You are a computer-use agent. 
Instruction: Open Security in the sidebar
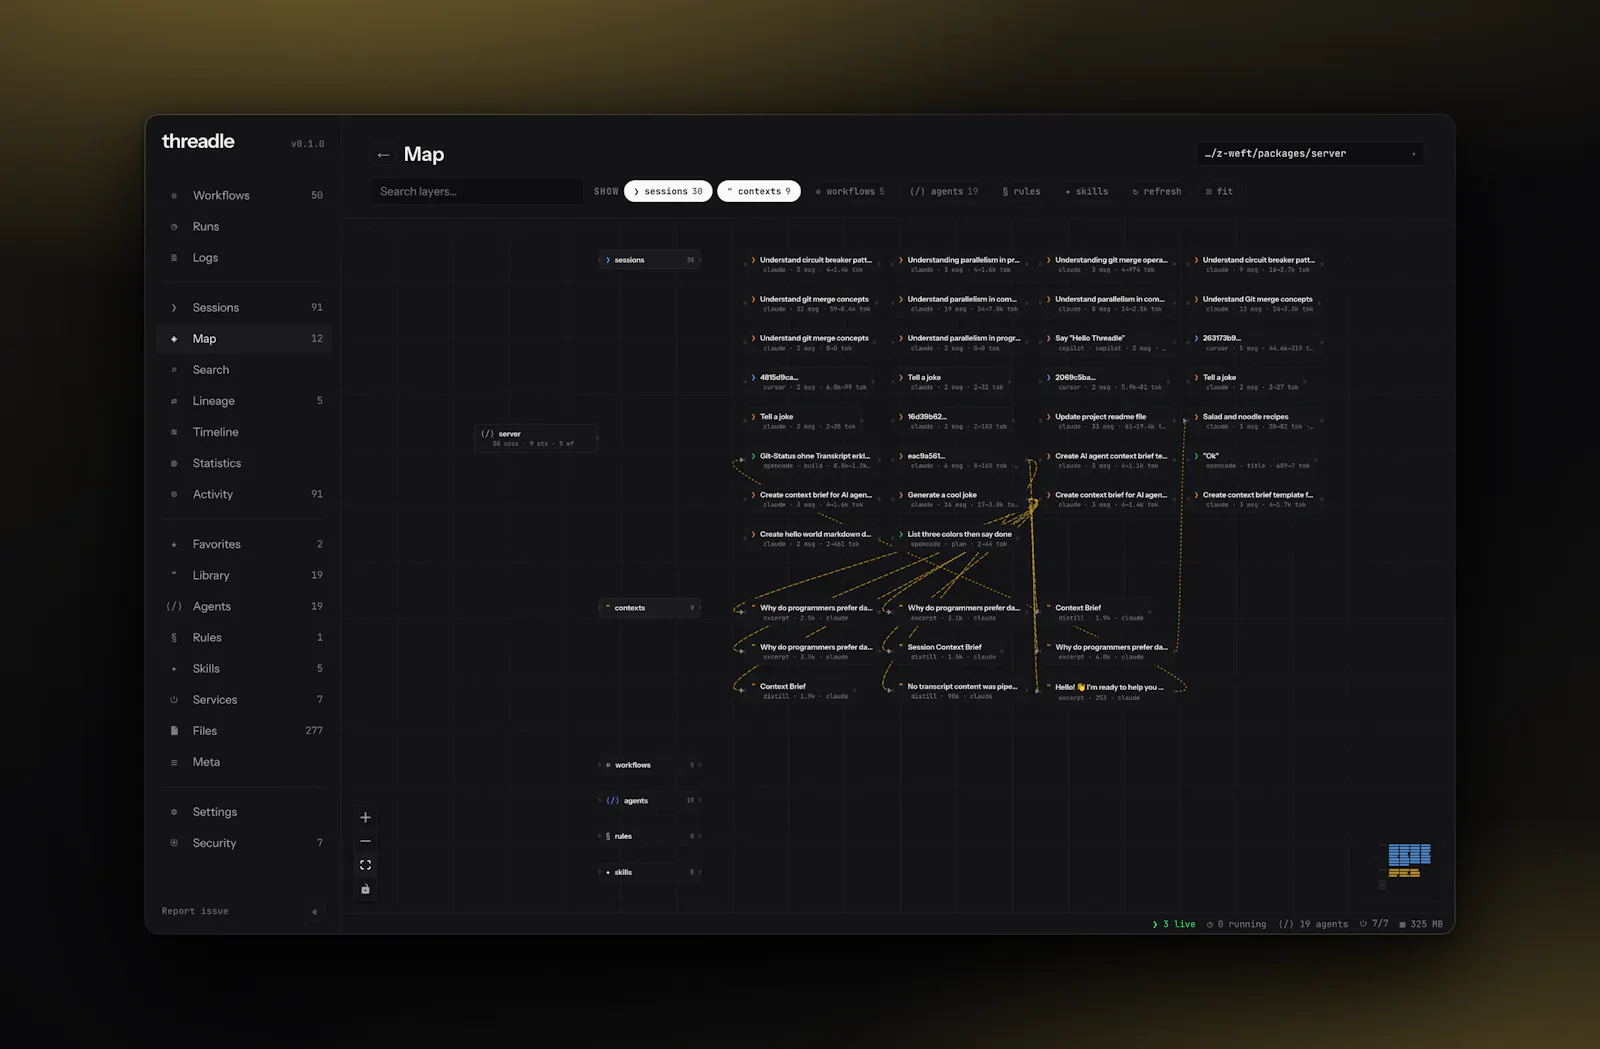point(244,843)
